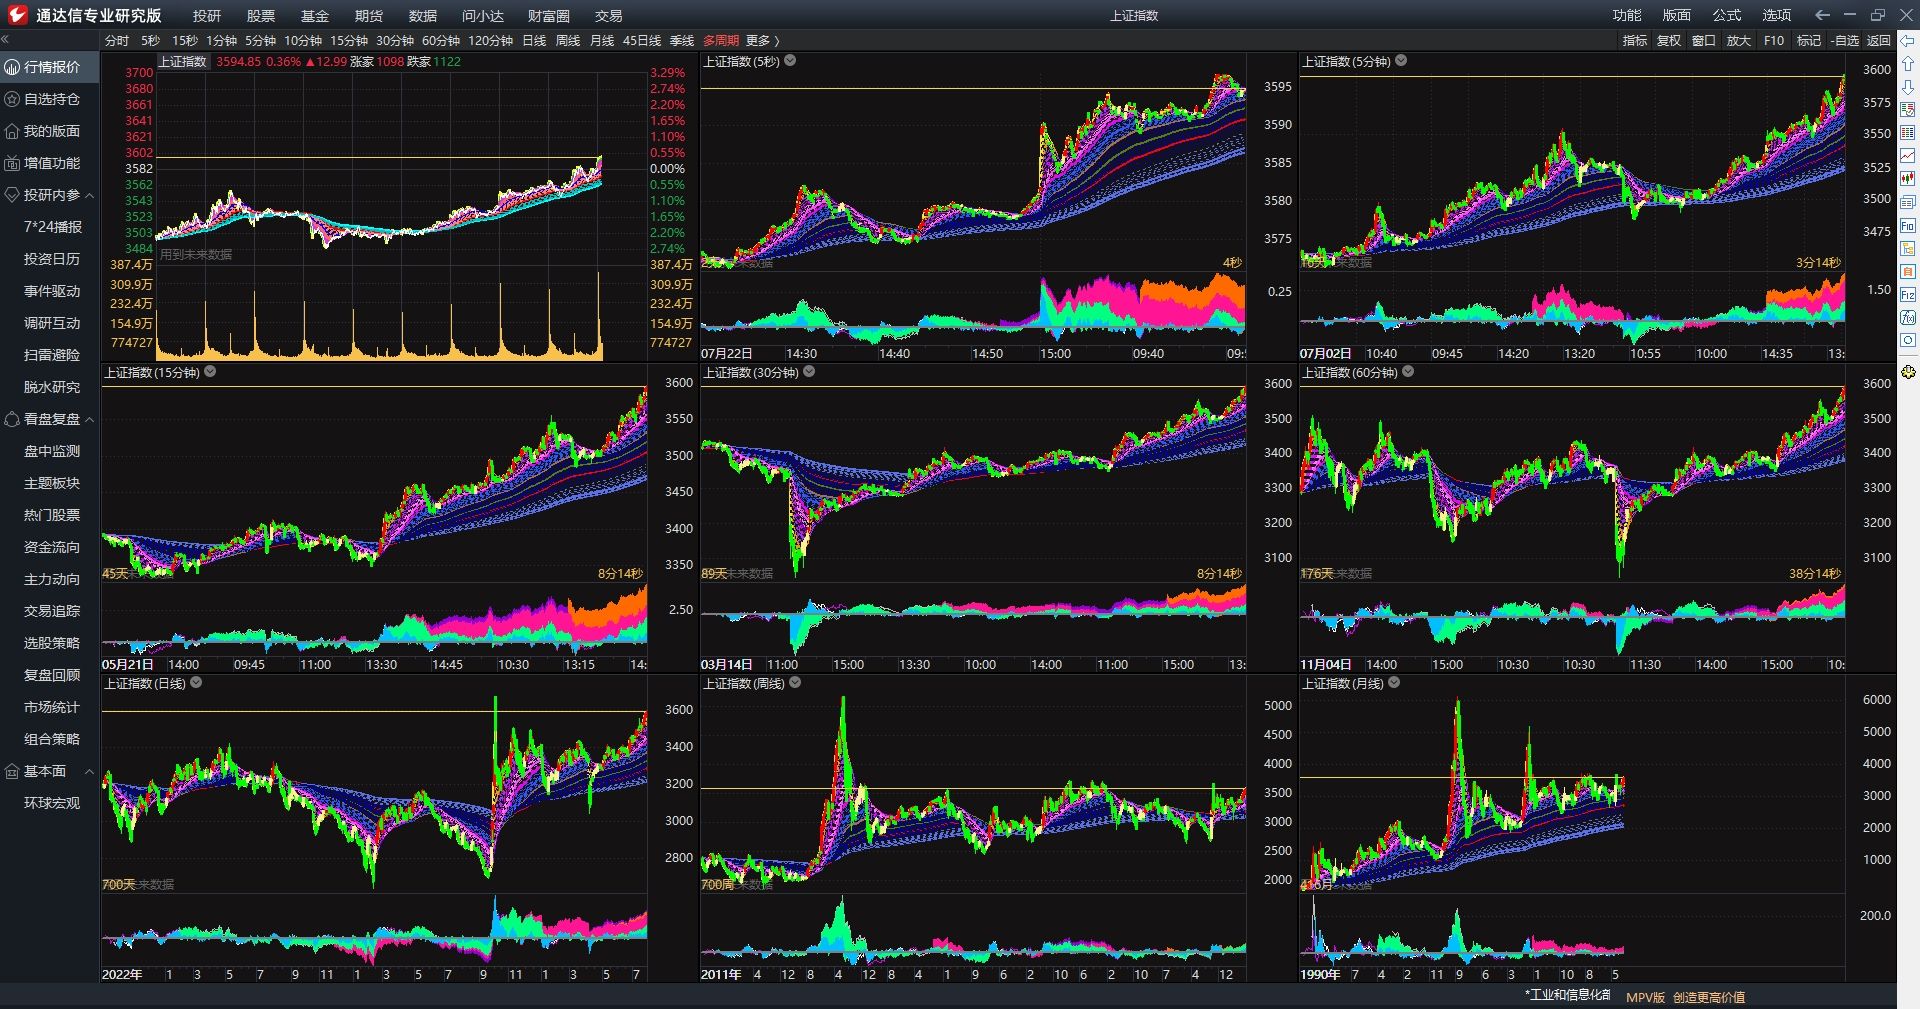This screenshot has width=1920, height=1009.
Task: Switch to the 日线 period tab
Action: (x=534, y=41)
